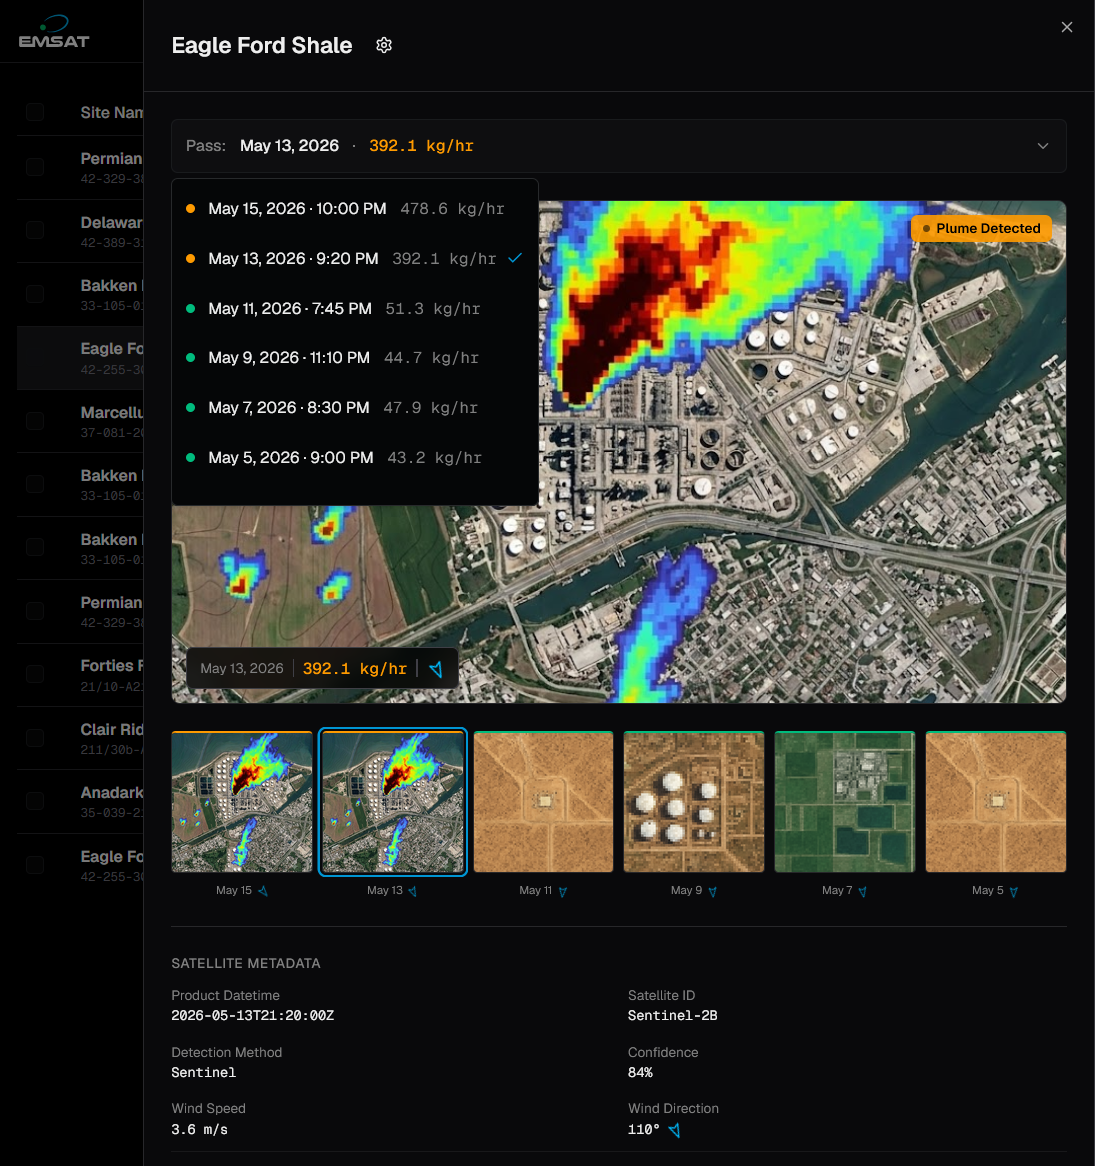Choose the May 11, 2026 7:45 PM pass
This screenshot has height=1166, width=1095.
(355, 309)
